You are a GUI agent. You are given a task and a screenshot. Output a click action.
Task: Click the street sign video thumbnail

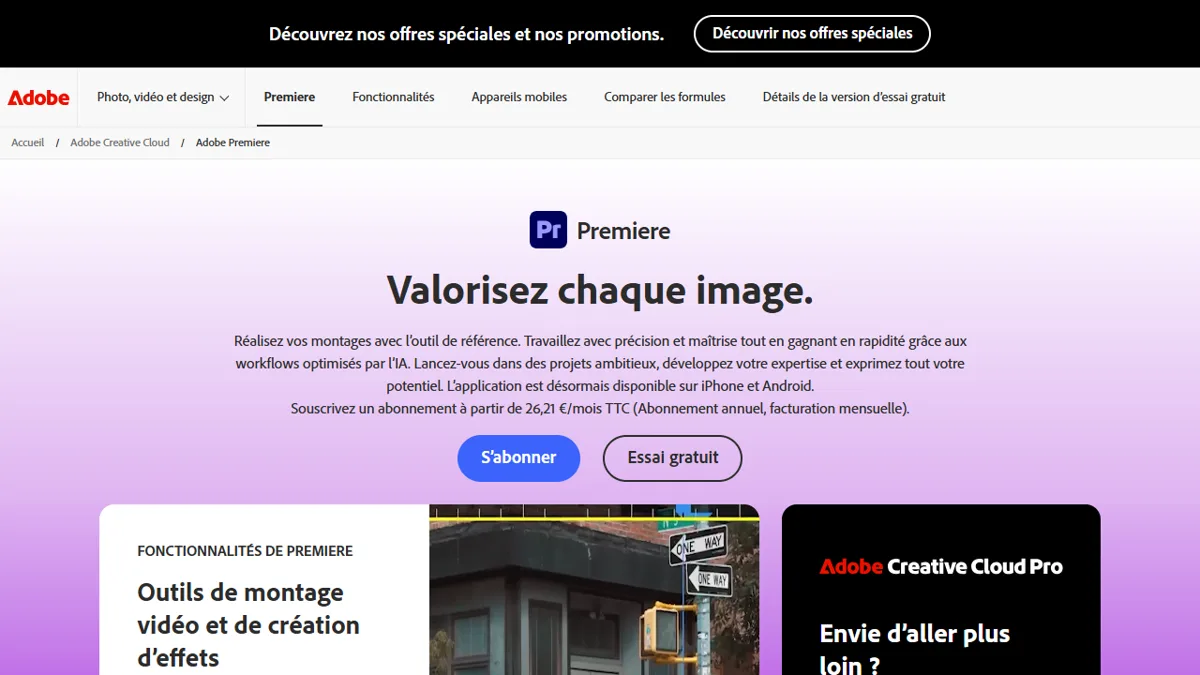coord(594,589)
